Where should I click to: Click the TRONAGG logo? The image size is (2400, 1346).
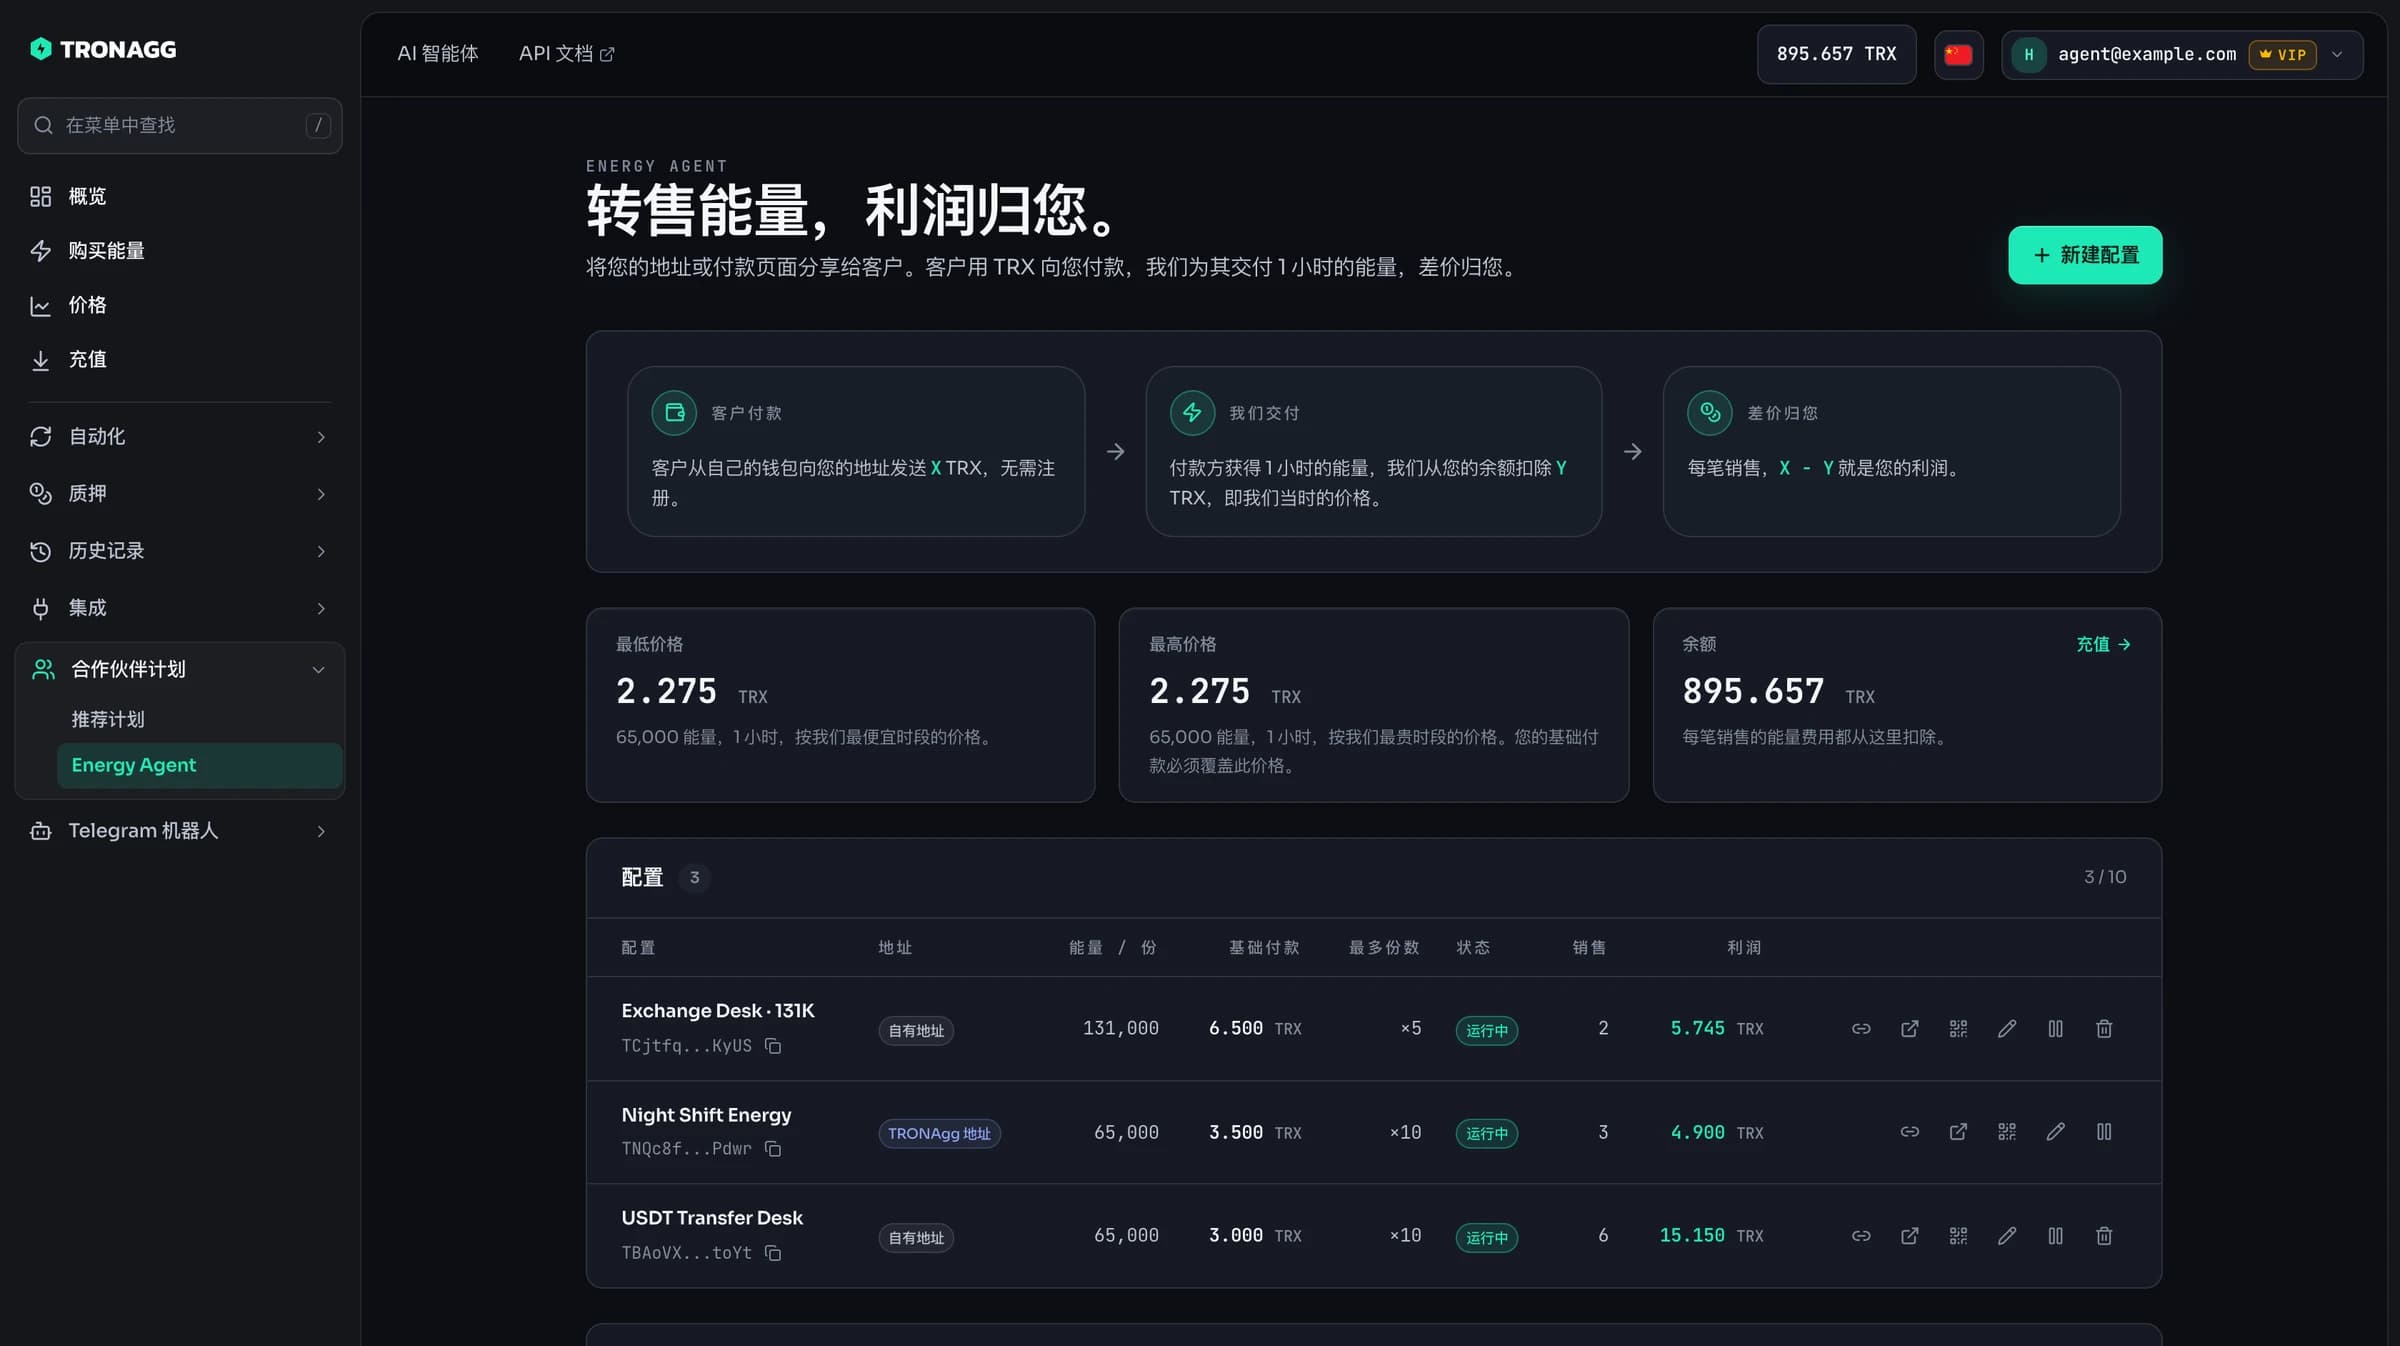pos(103,49)
